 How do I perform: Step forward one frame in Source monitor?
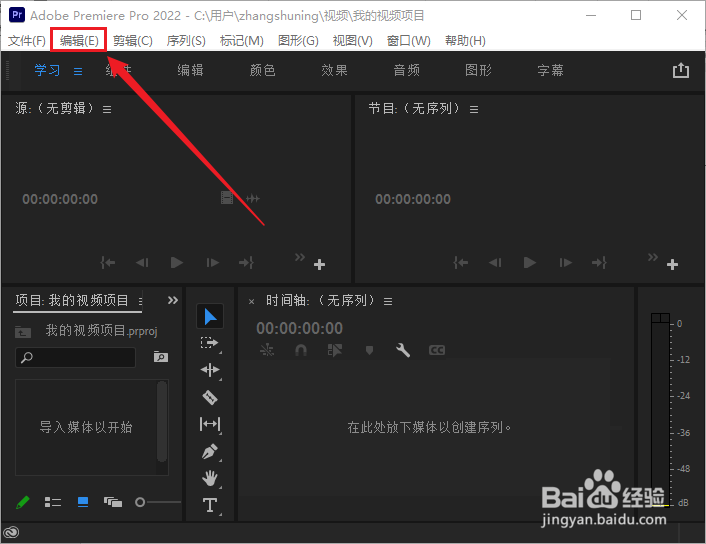[x=213, y=262]
